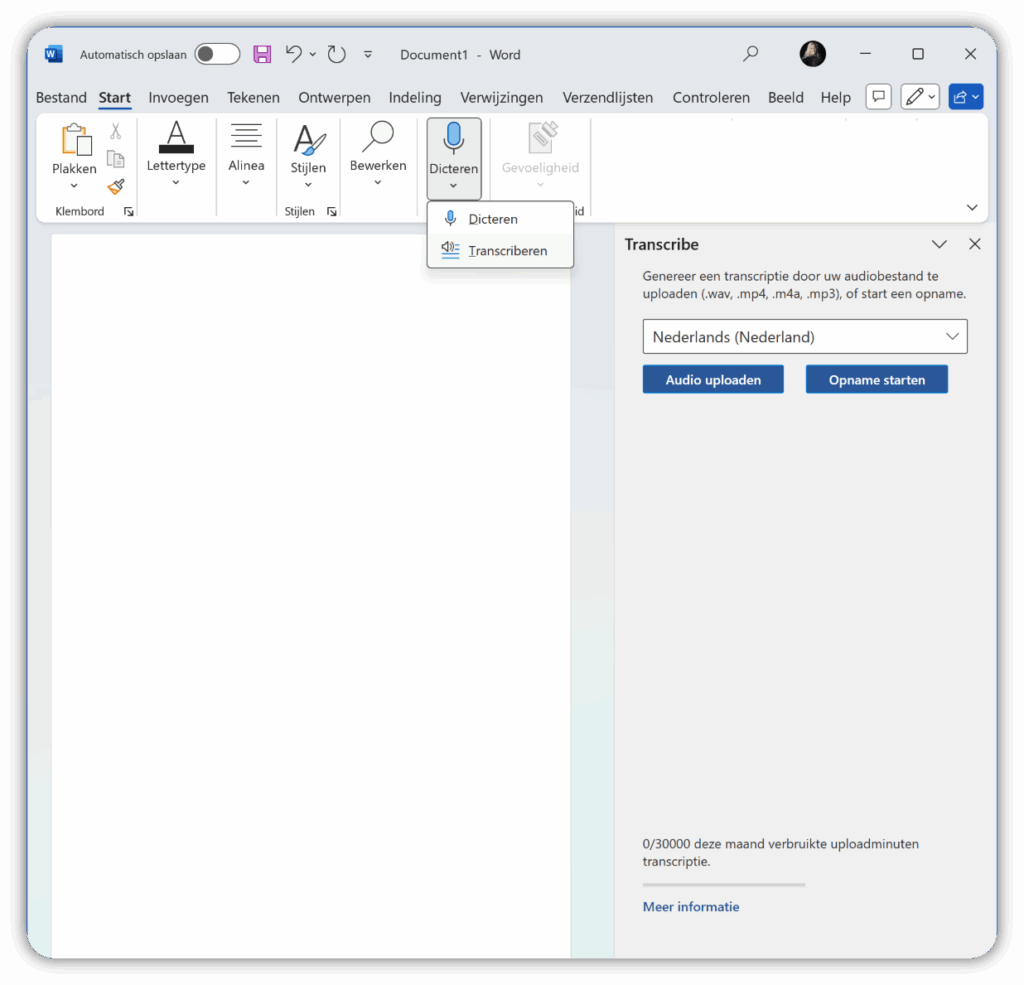Image resolution: width=1024 pixels, height=985 pixels.
Task: Click the Undo arrow icon
Action: pos(293,55)
